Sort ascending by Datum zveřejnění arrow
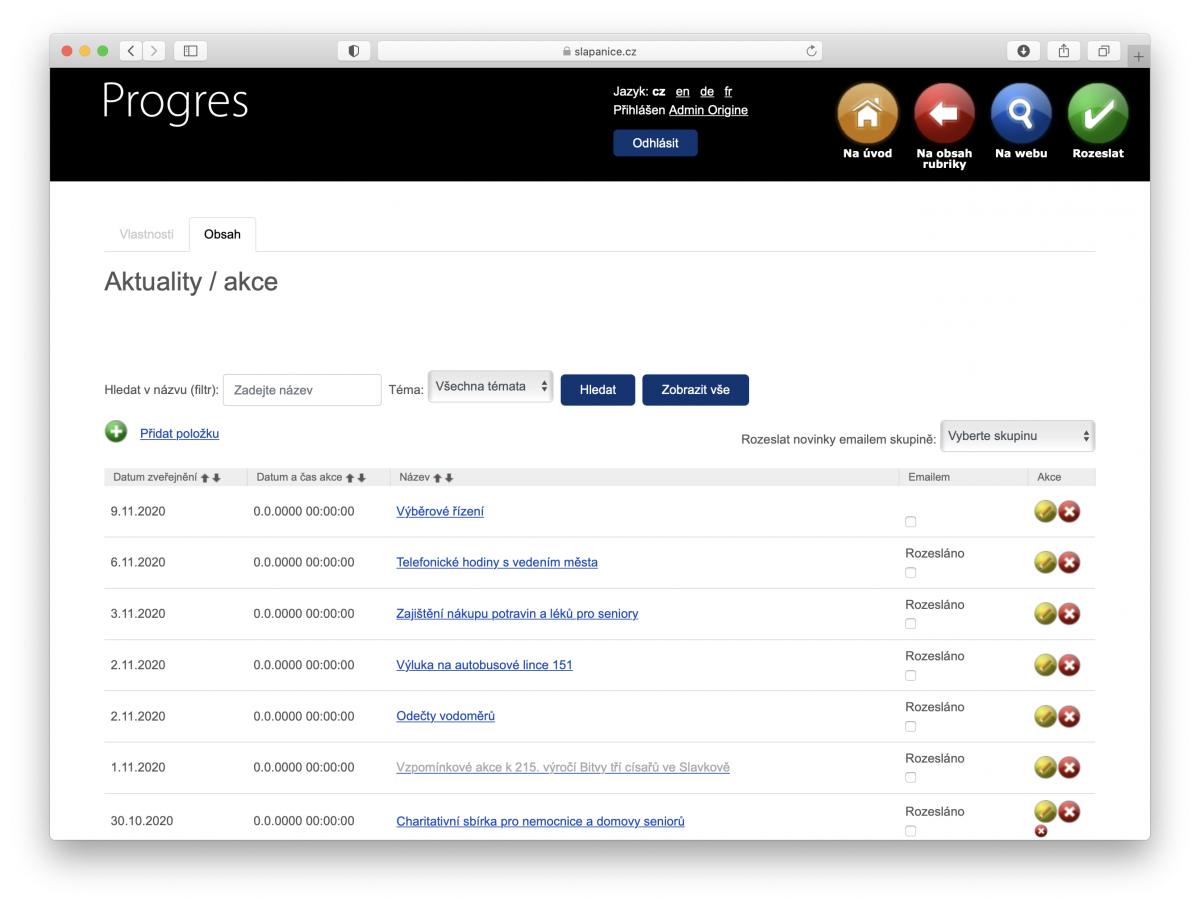The height and width of the screenshot is (906, 1200). click(204, 478)
